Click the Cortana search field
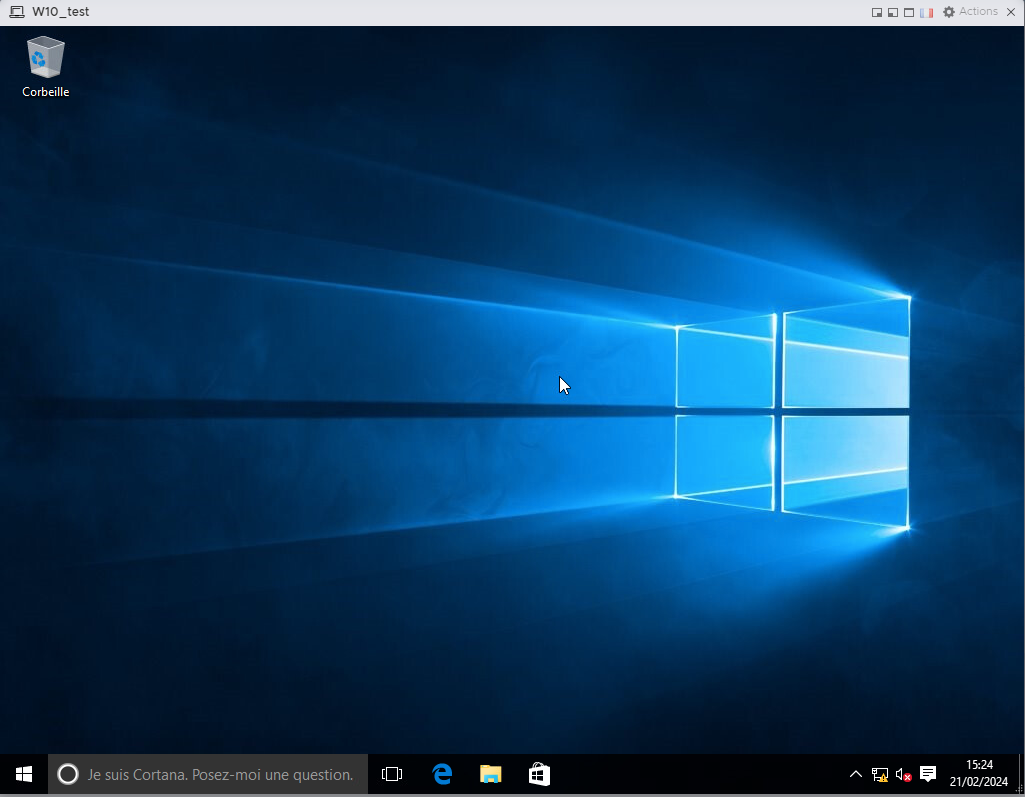This screenshot has height=797, width=1025. (x=220, y=774)
